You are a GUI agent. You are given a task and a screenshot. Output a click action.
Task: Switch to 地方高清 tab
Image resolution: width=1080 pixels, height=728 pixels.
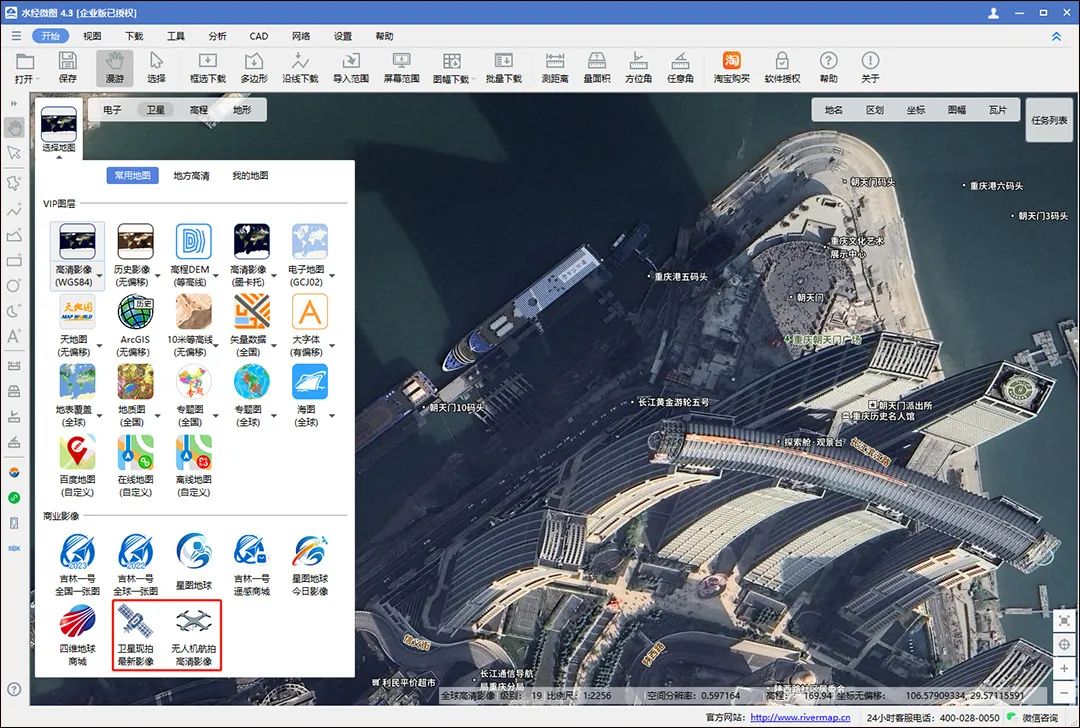(191, 176)
